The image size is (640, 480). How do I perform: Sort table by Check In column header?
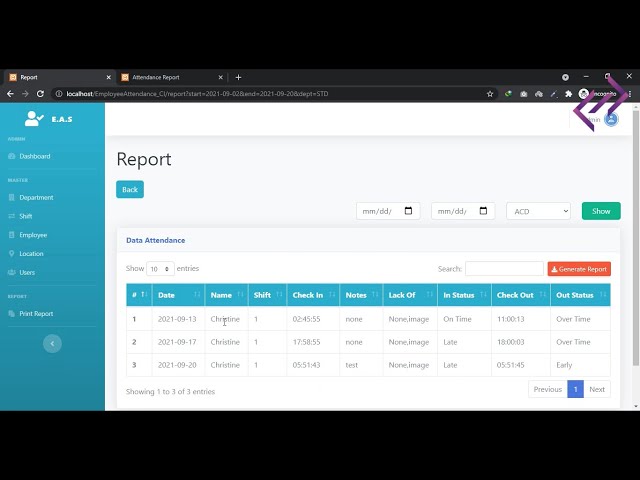(x=313, y=295)
